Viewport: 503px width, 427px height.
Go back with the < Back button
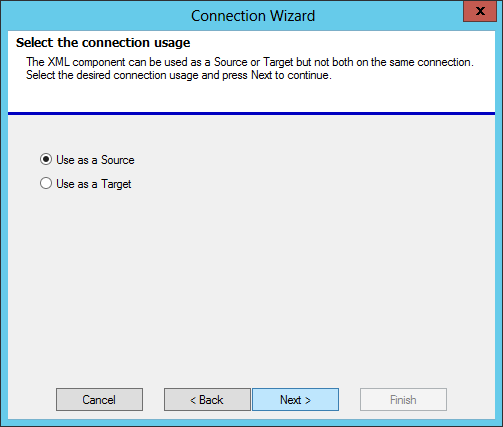(x=207, y=399)
